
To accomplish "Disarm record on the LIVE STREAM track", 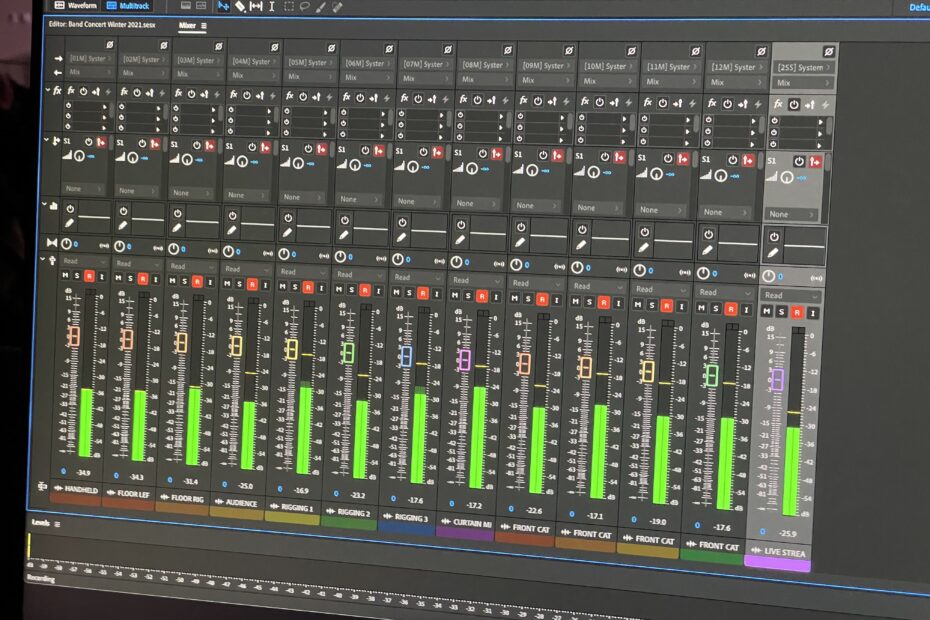I will (x=797, y=312).
